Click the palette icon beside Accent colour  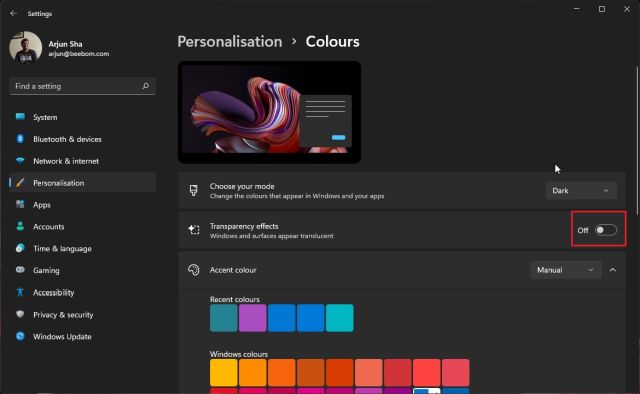point(193,270)
